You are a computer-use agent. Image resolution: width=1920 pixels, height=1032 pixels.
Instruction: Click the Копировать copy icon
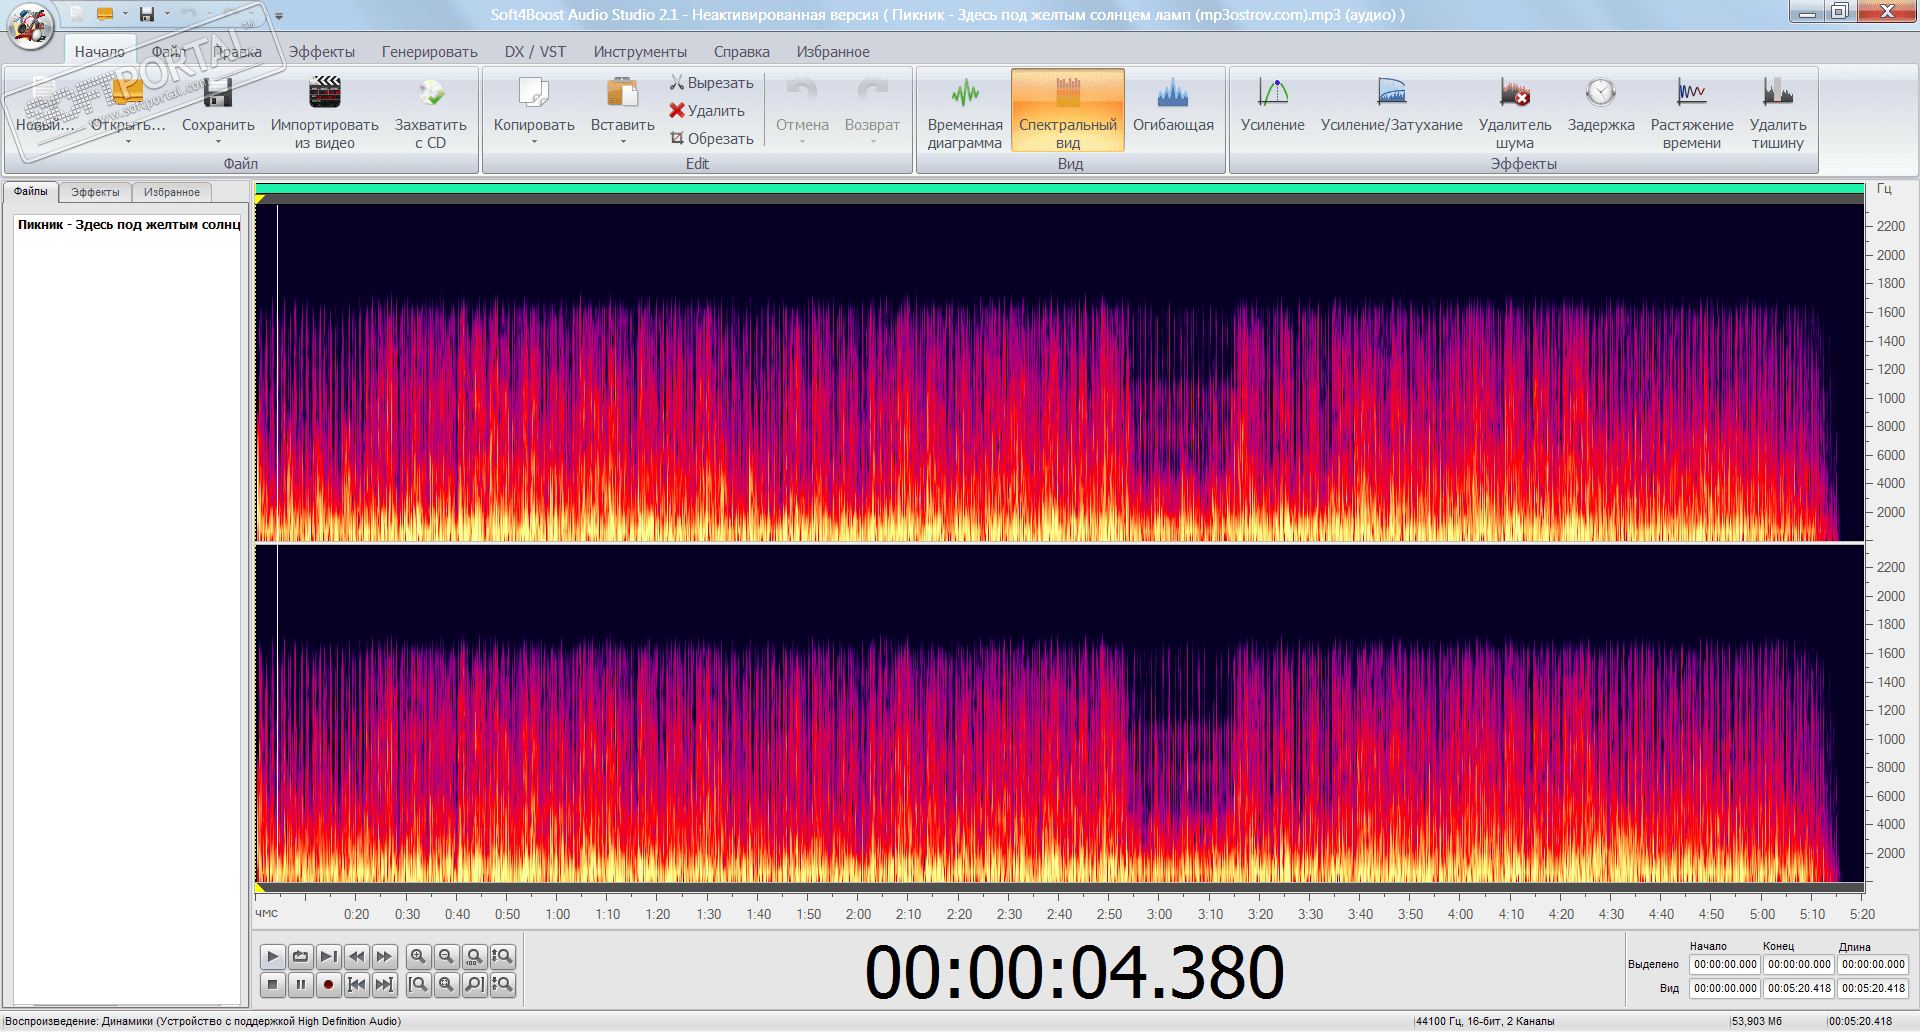(x=534, y=93)
